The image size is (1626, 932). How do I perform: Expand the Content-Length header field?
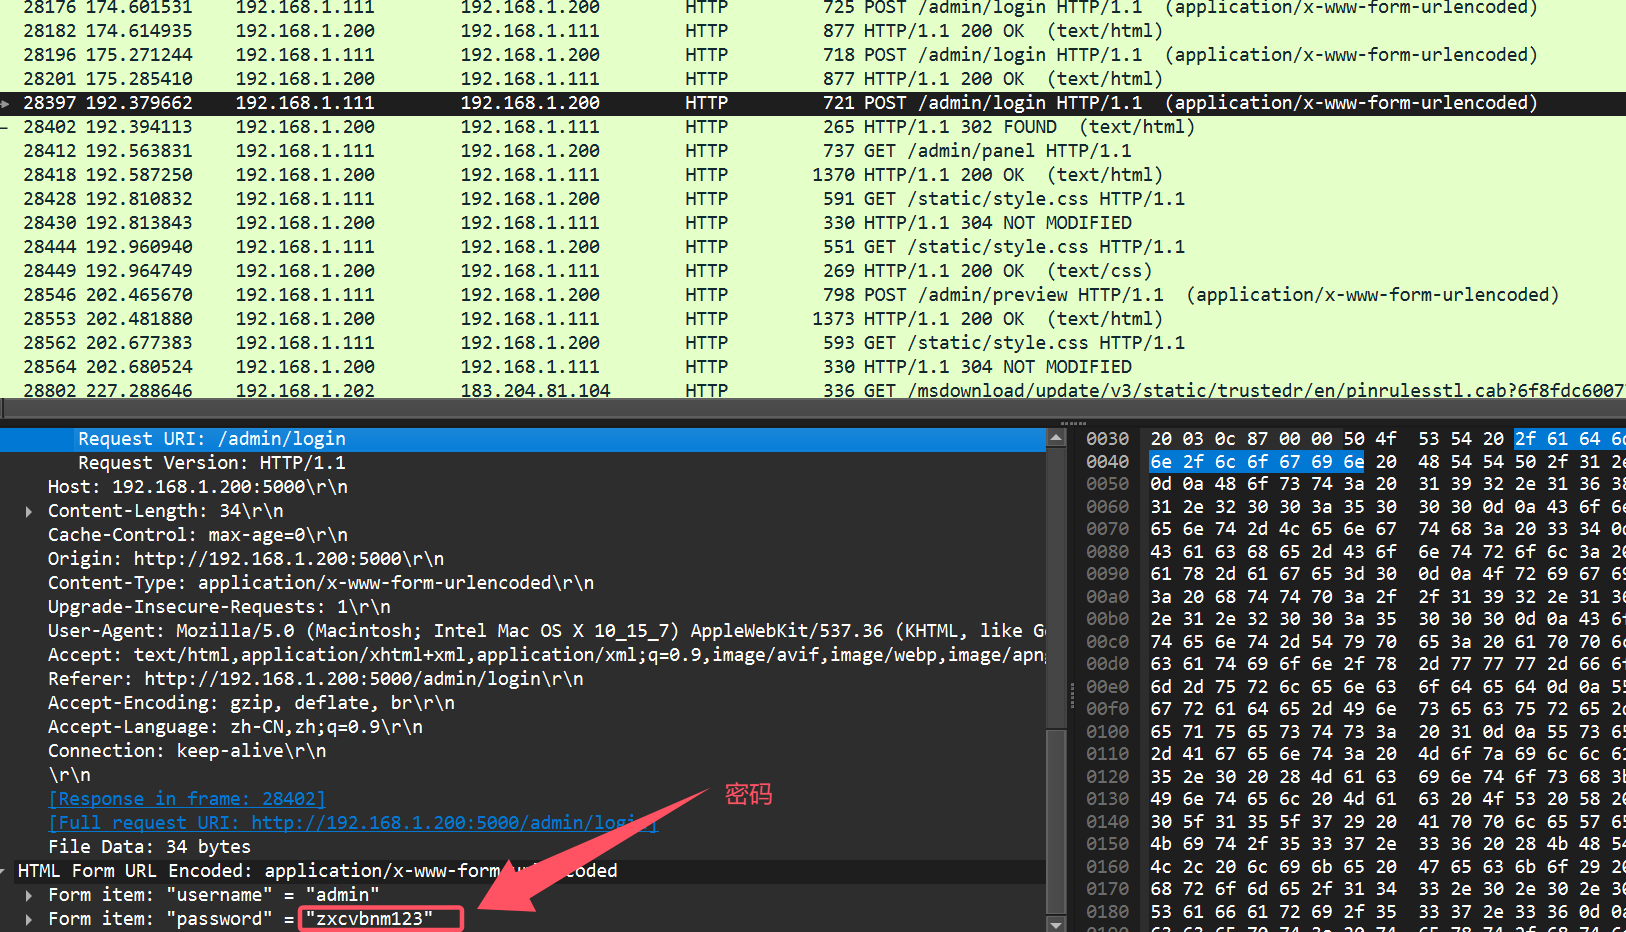(29, 511)
